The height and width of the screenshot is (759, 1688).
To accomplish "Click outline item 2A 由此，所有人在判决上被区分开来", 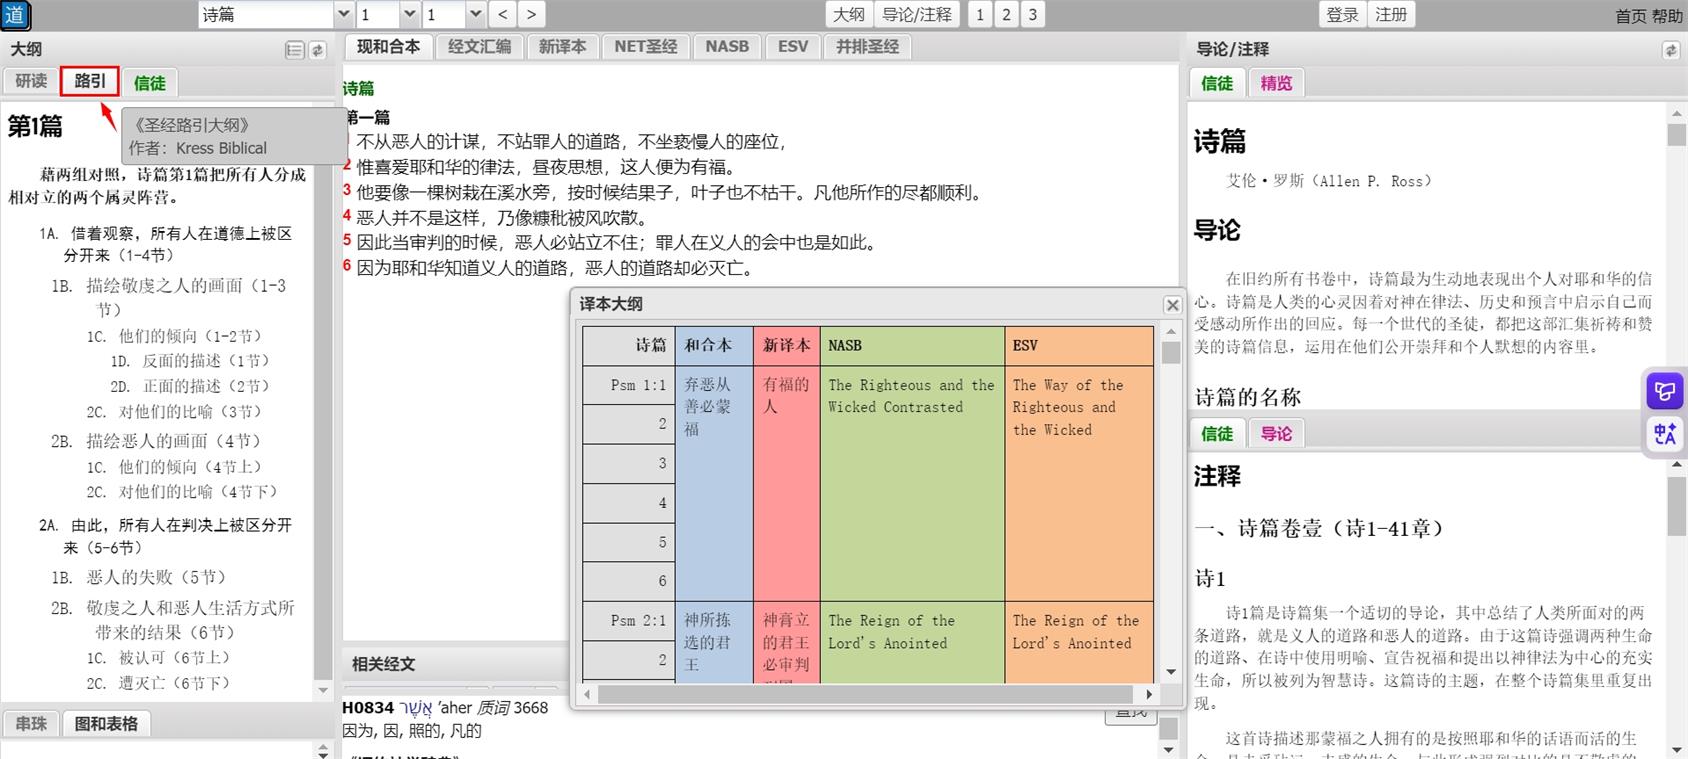I will click(x=166, y=536).
